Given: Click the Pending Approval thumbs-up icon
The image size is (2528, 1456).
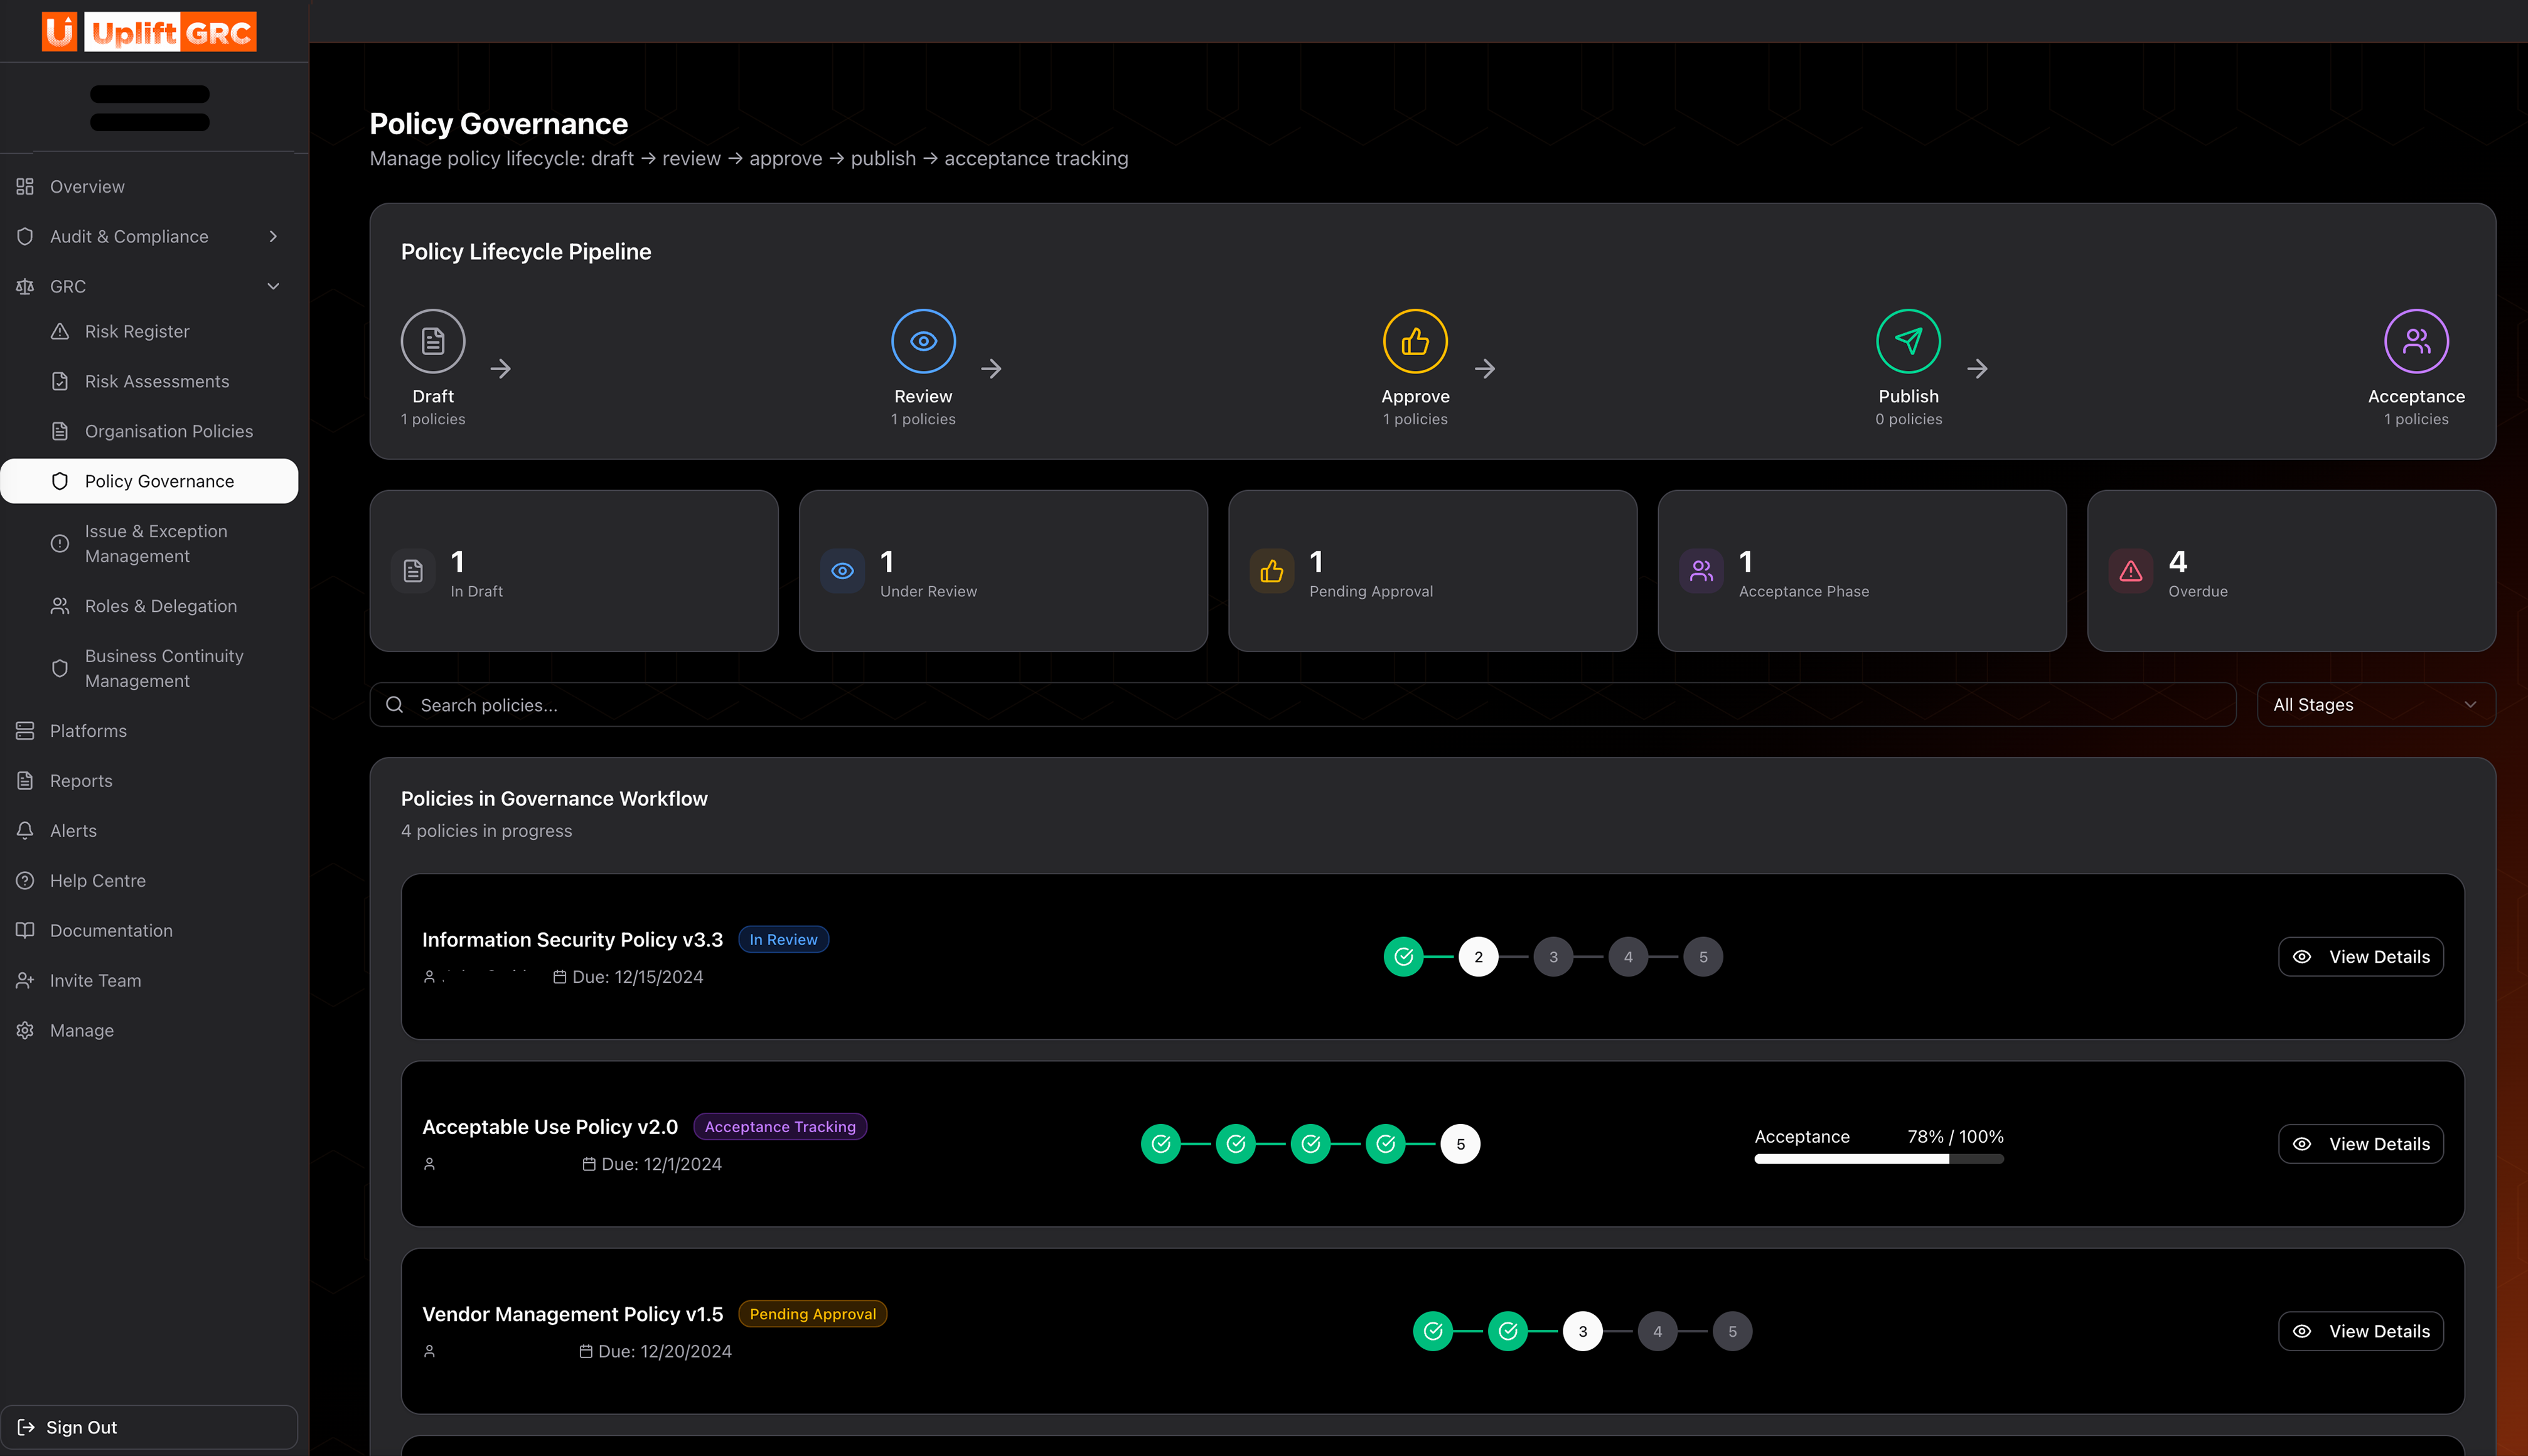Looking at the screenshot, I should pos(1272,571).
